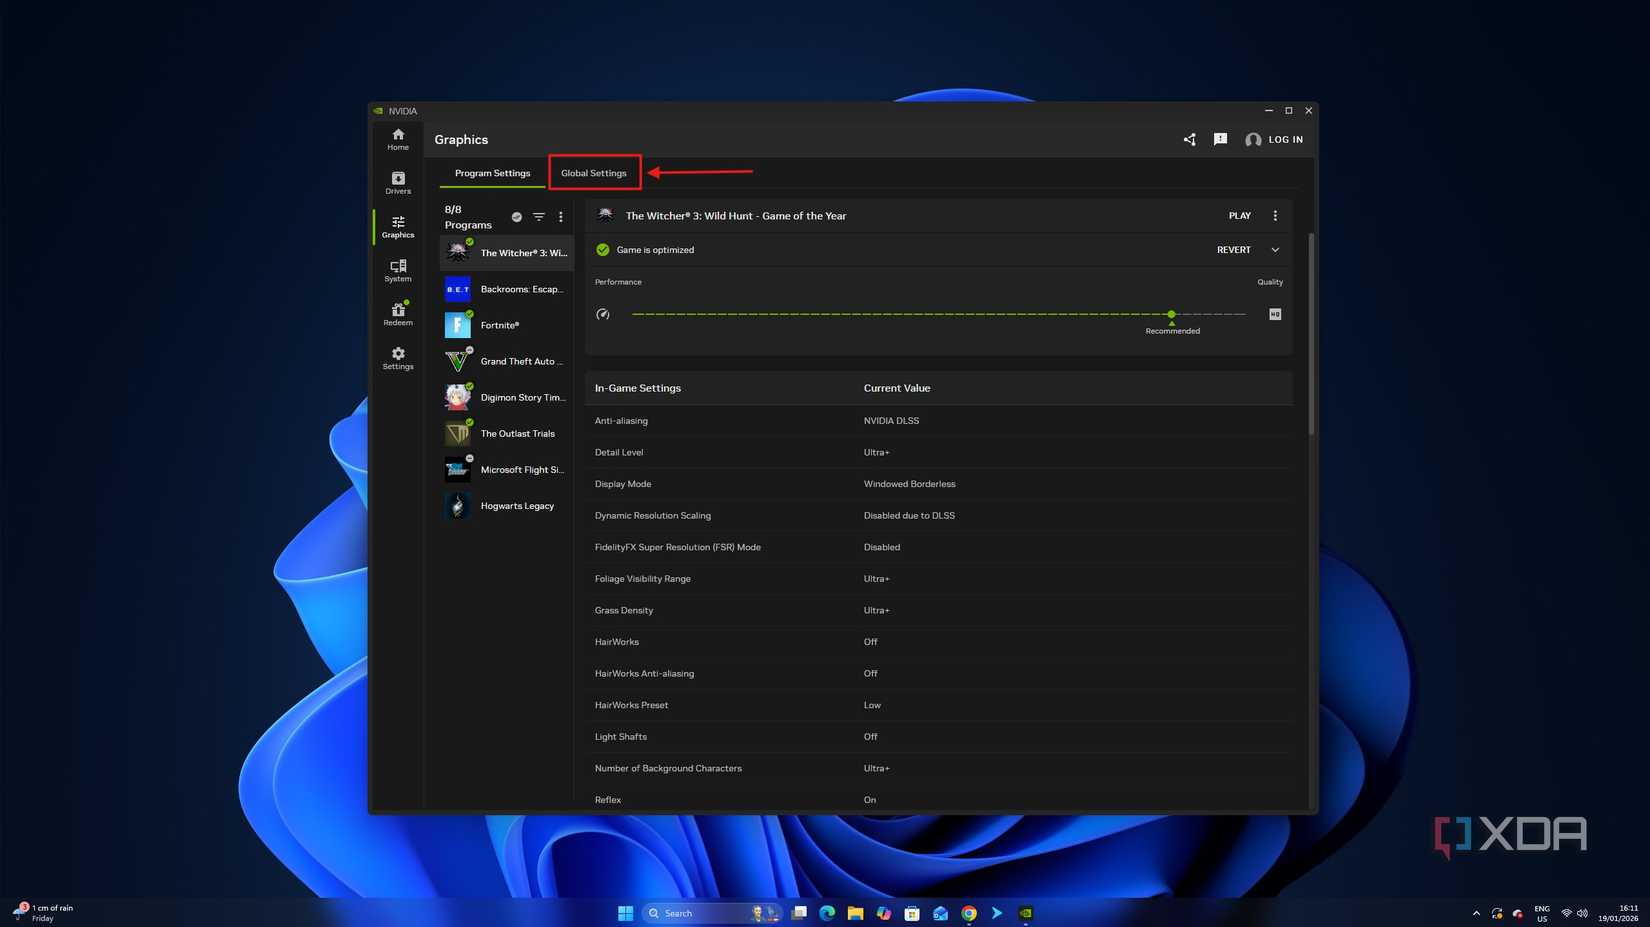Open the Drivers section
1650x927 pixels.
point(397,184)
